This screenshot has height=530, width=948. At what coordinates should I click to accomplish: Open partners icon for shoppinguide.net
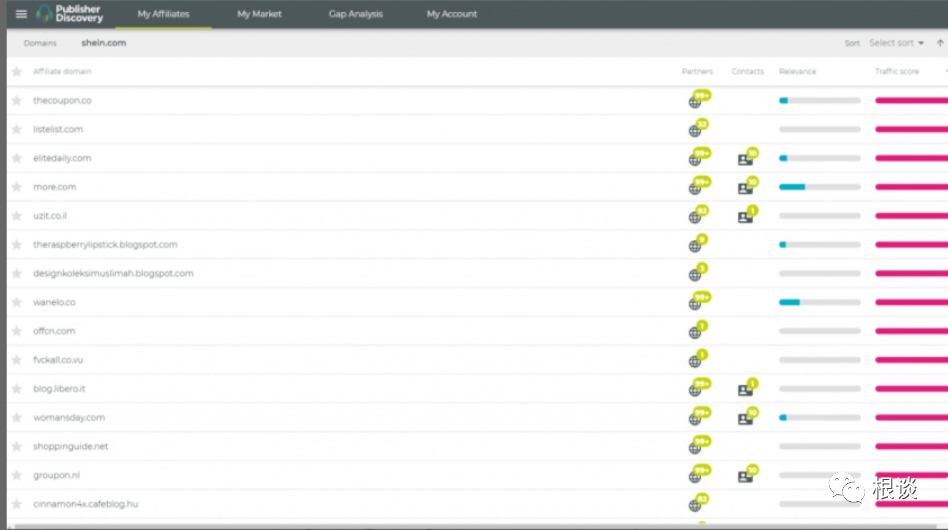point(699,445)
